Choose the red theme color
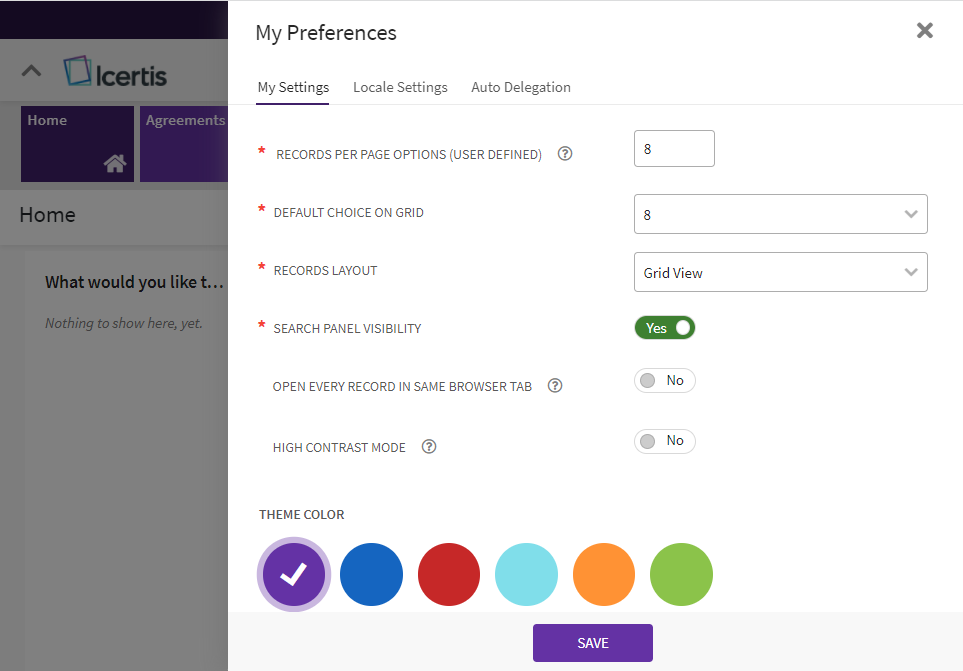 pos(449,575)
